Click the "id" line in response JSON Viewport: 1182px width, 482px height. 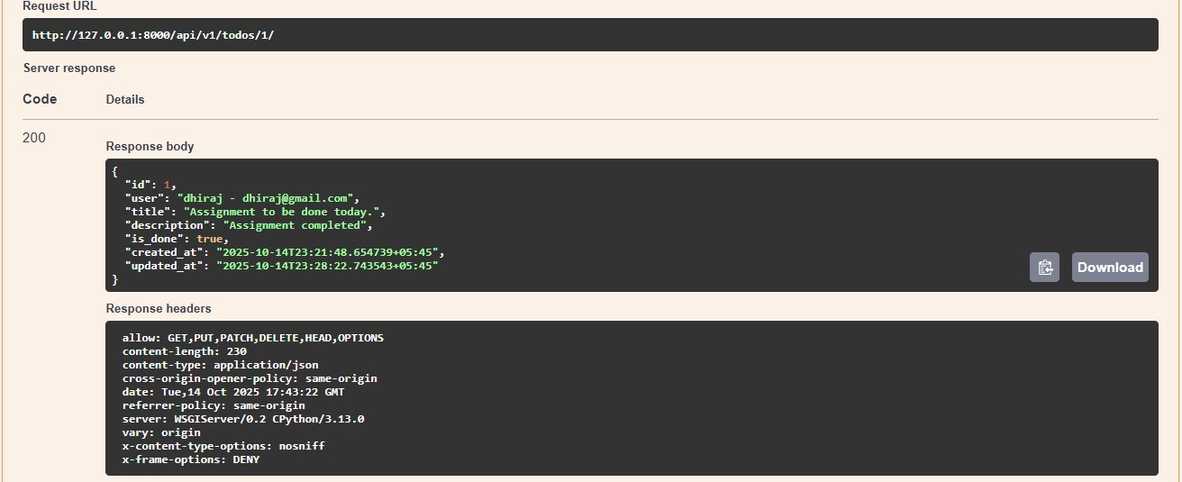click(x=150, y=185)
